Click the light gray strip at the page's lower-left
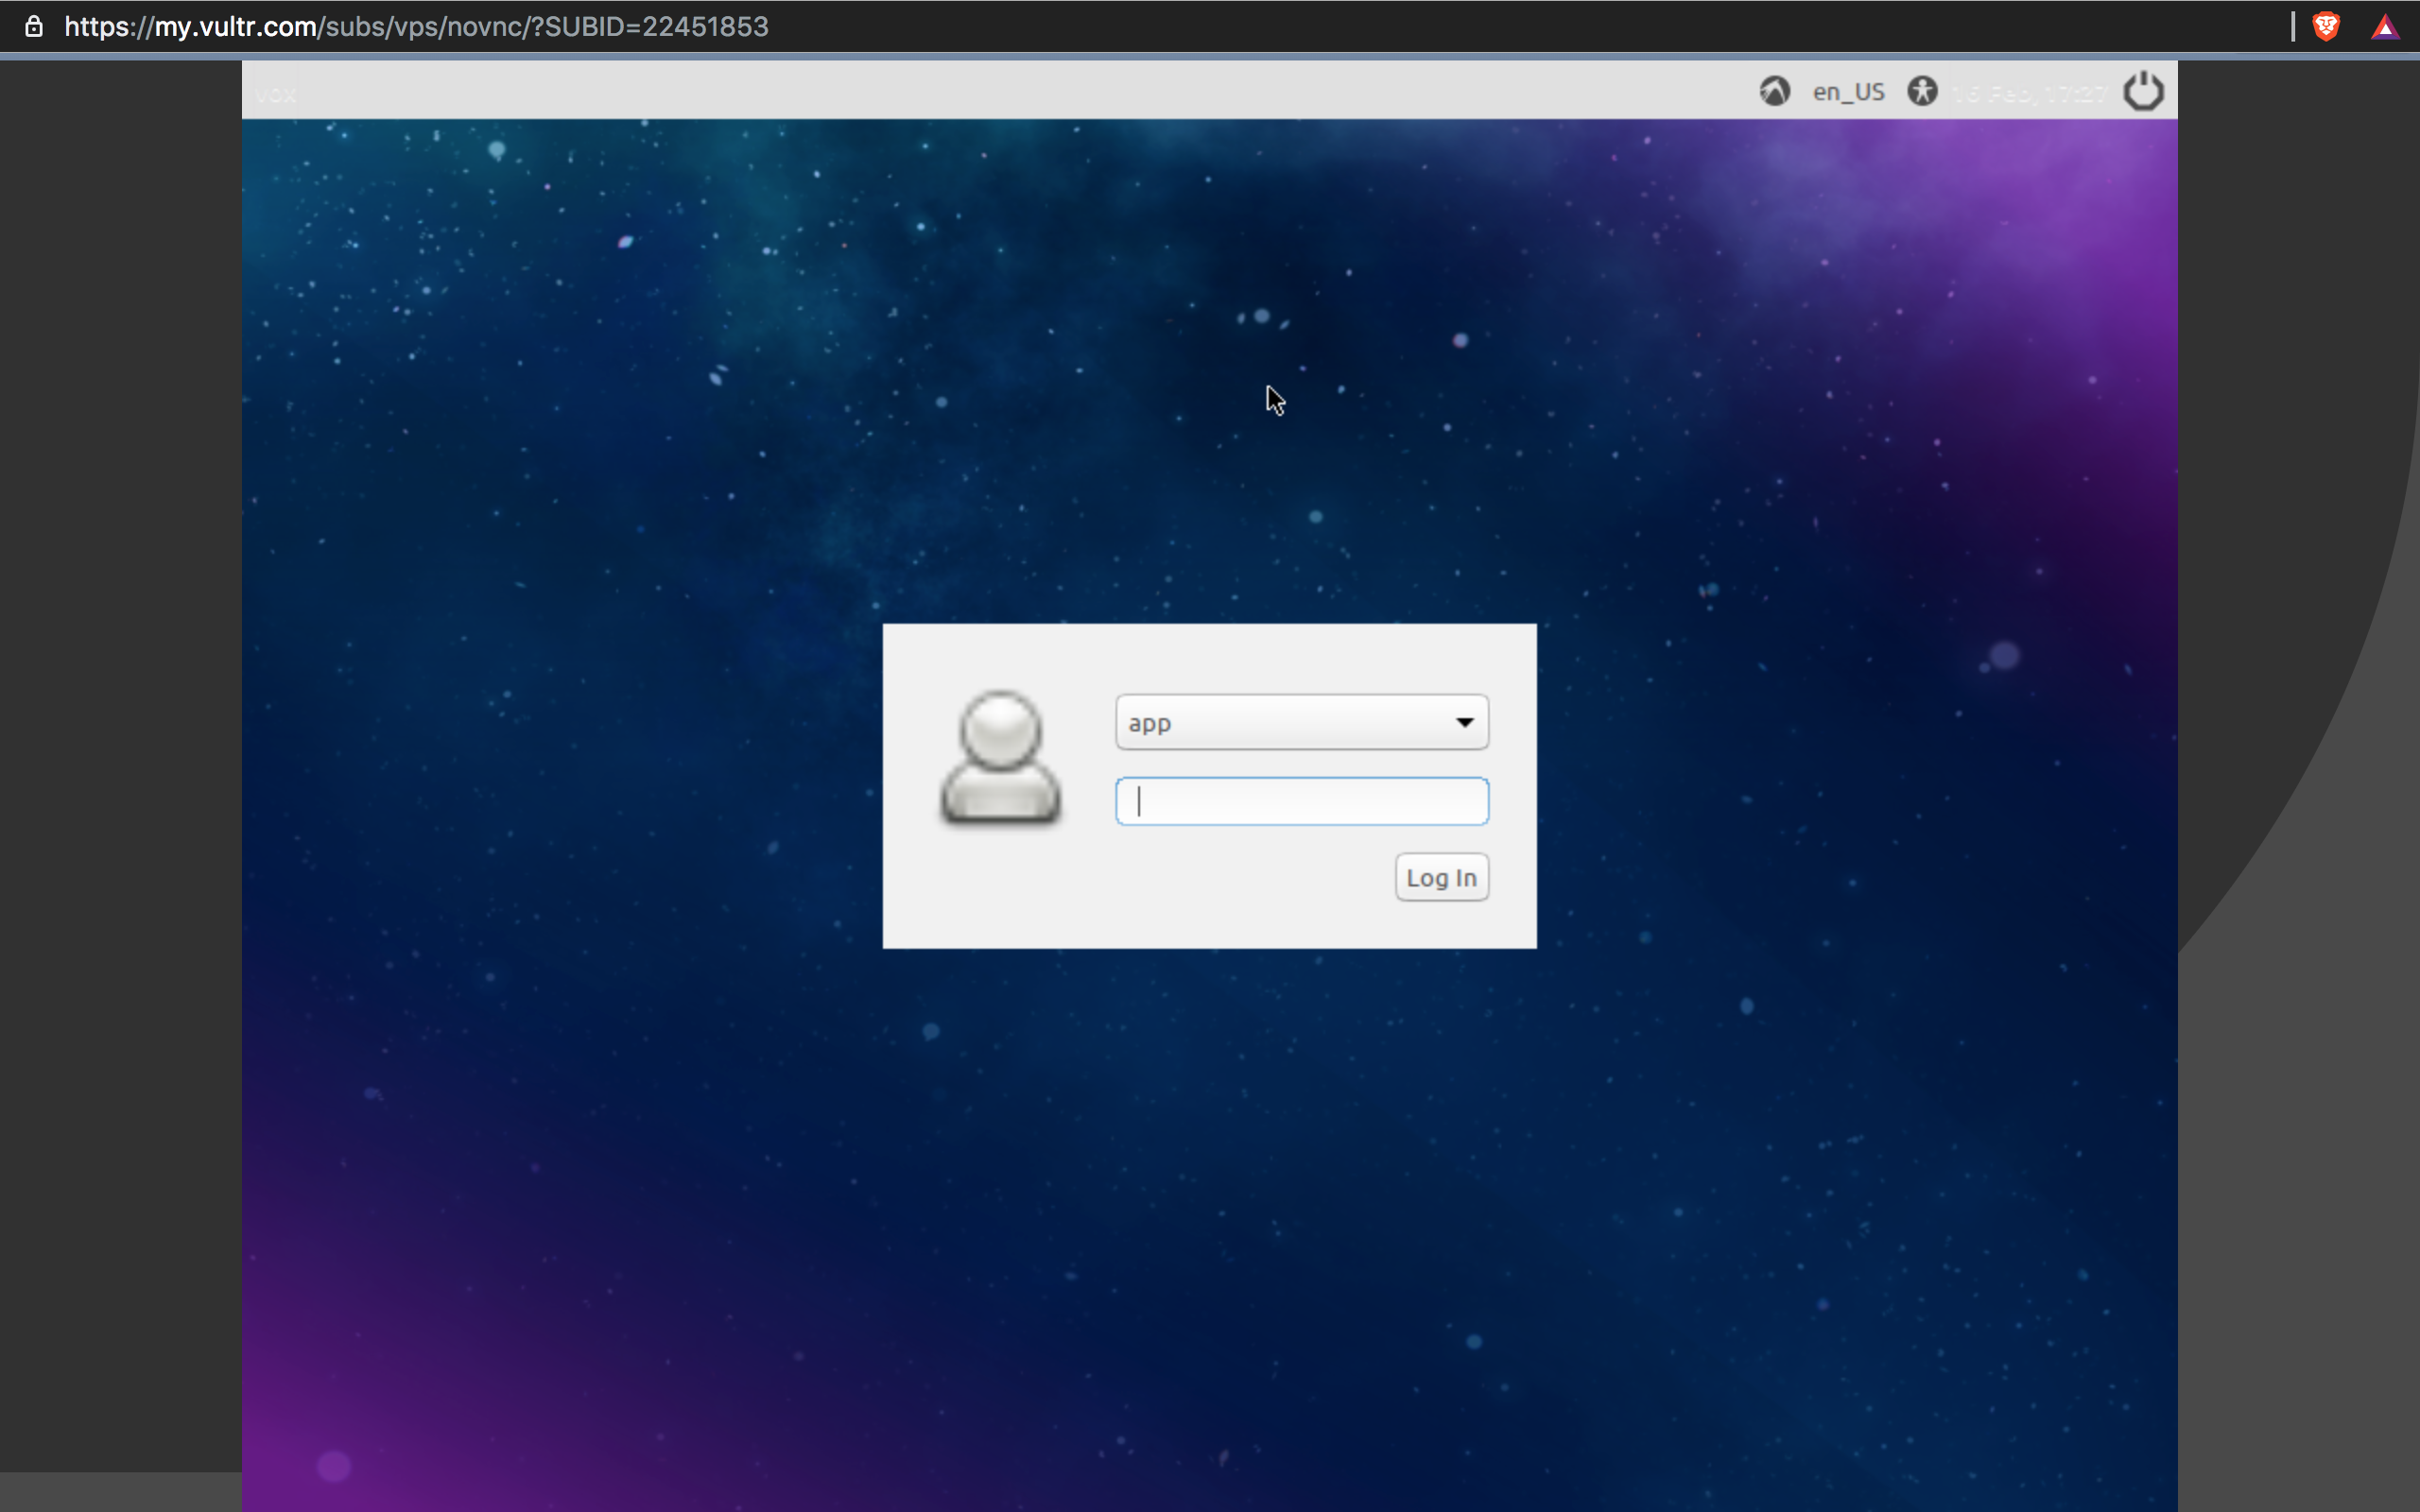The image size is (2420, 1512). [120, 1491]
